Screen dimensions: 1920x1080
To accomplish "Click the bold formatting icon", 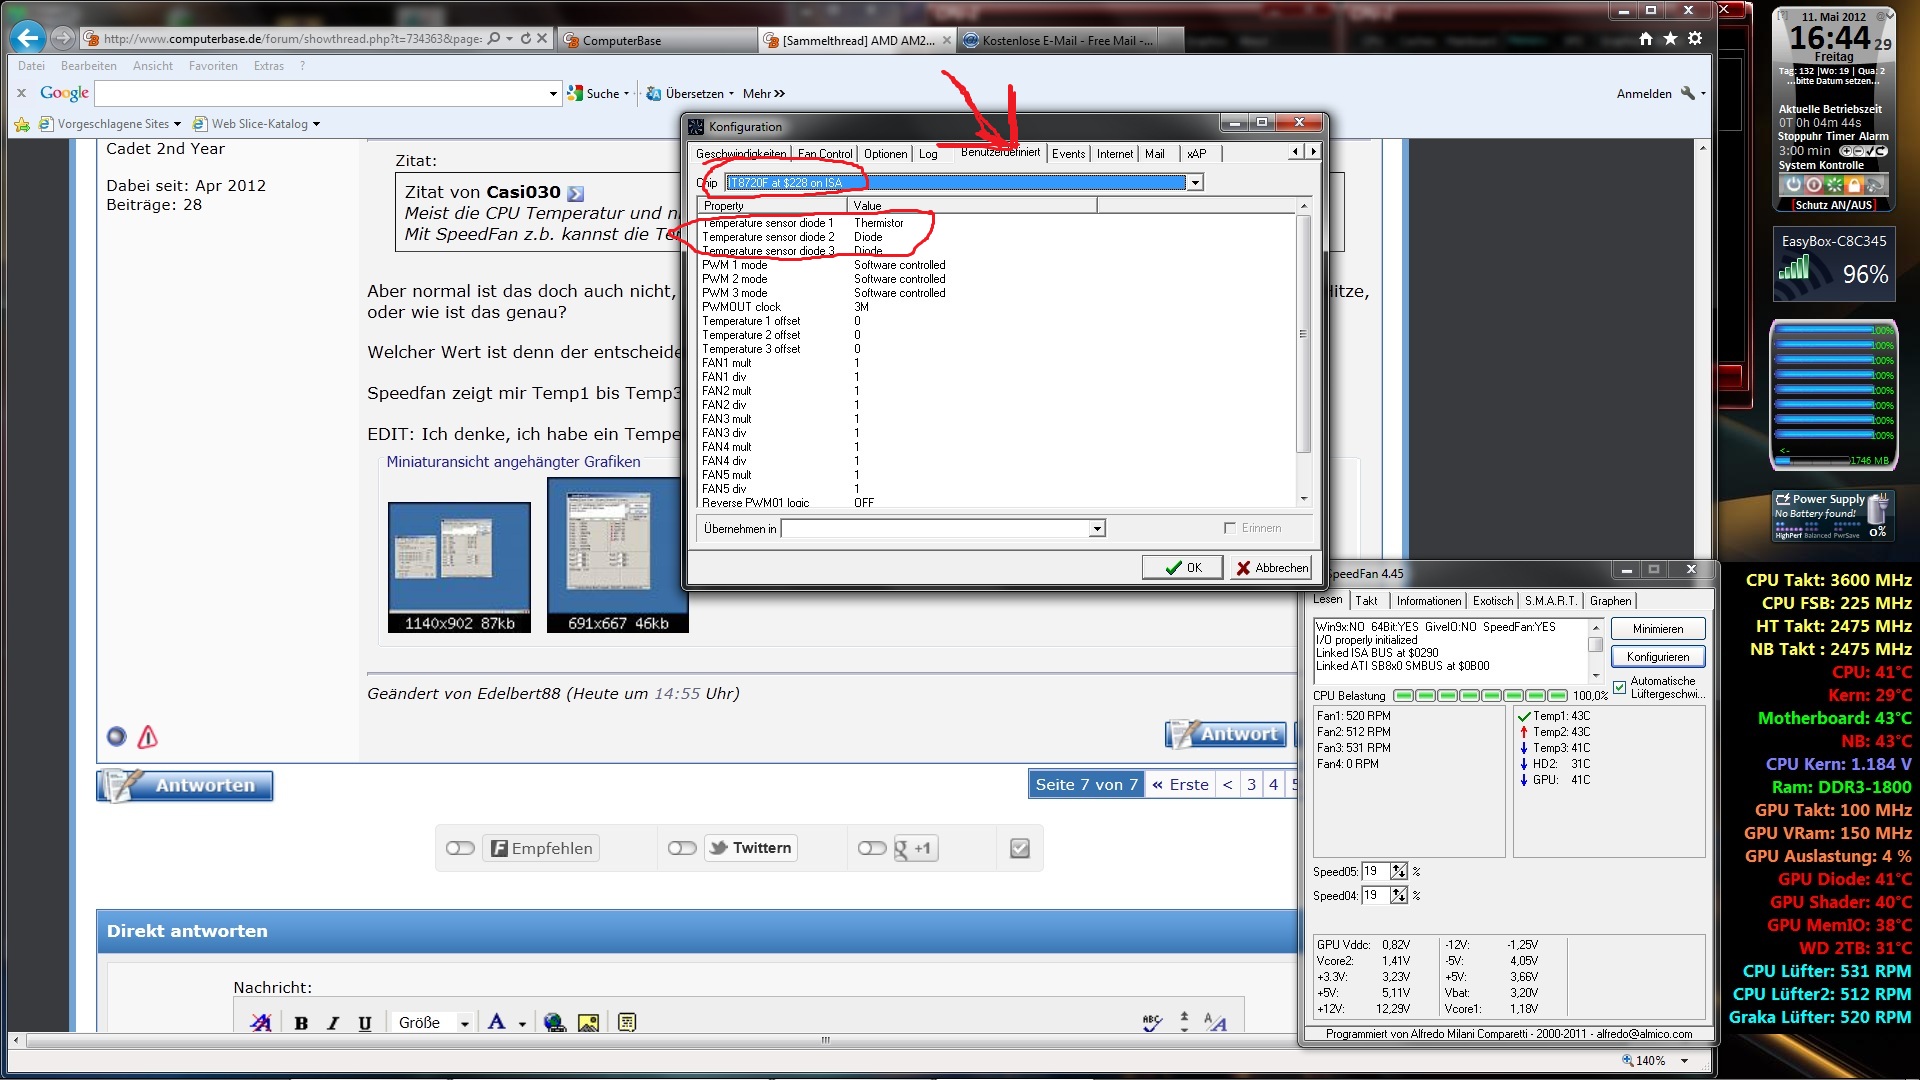I will (x=301, y=1023).
